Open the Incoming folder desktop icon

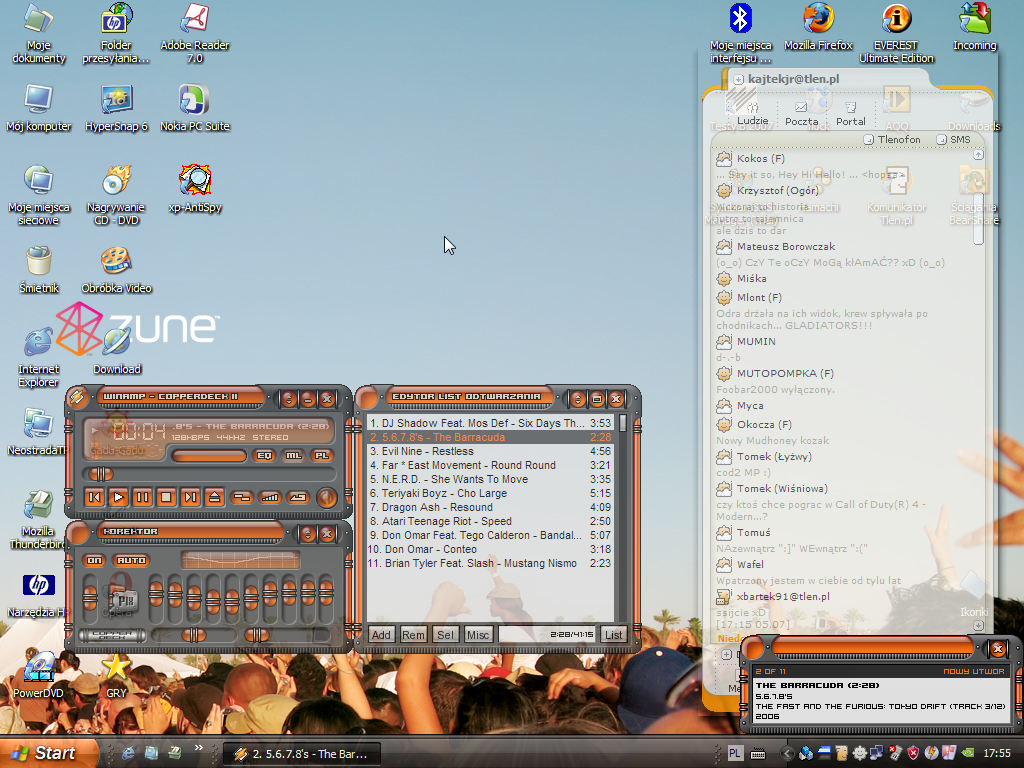pyautogui.click(x=974, y=27)
